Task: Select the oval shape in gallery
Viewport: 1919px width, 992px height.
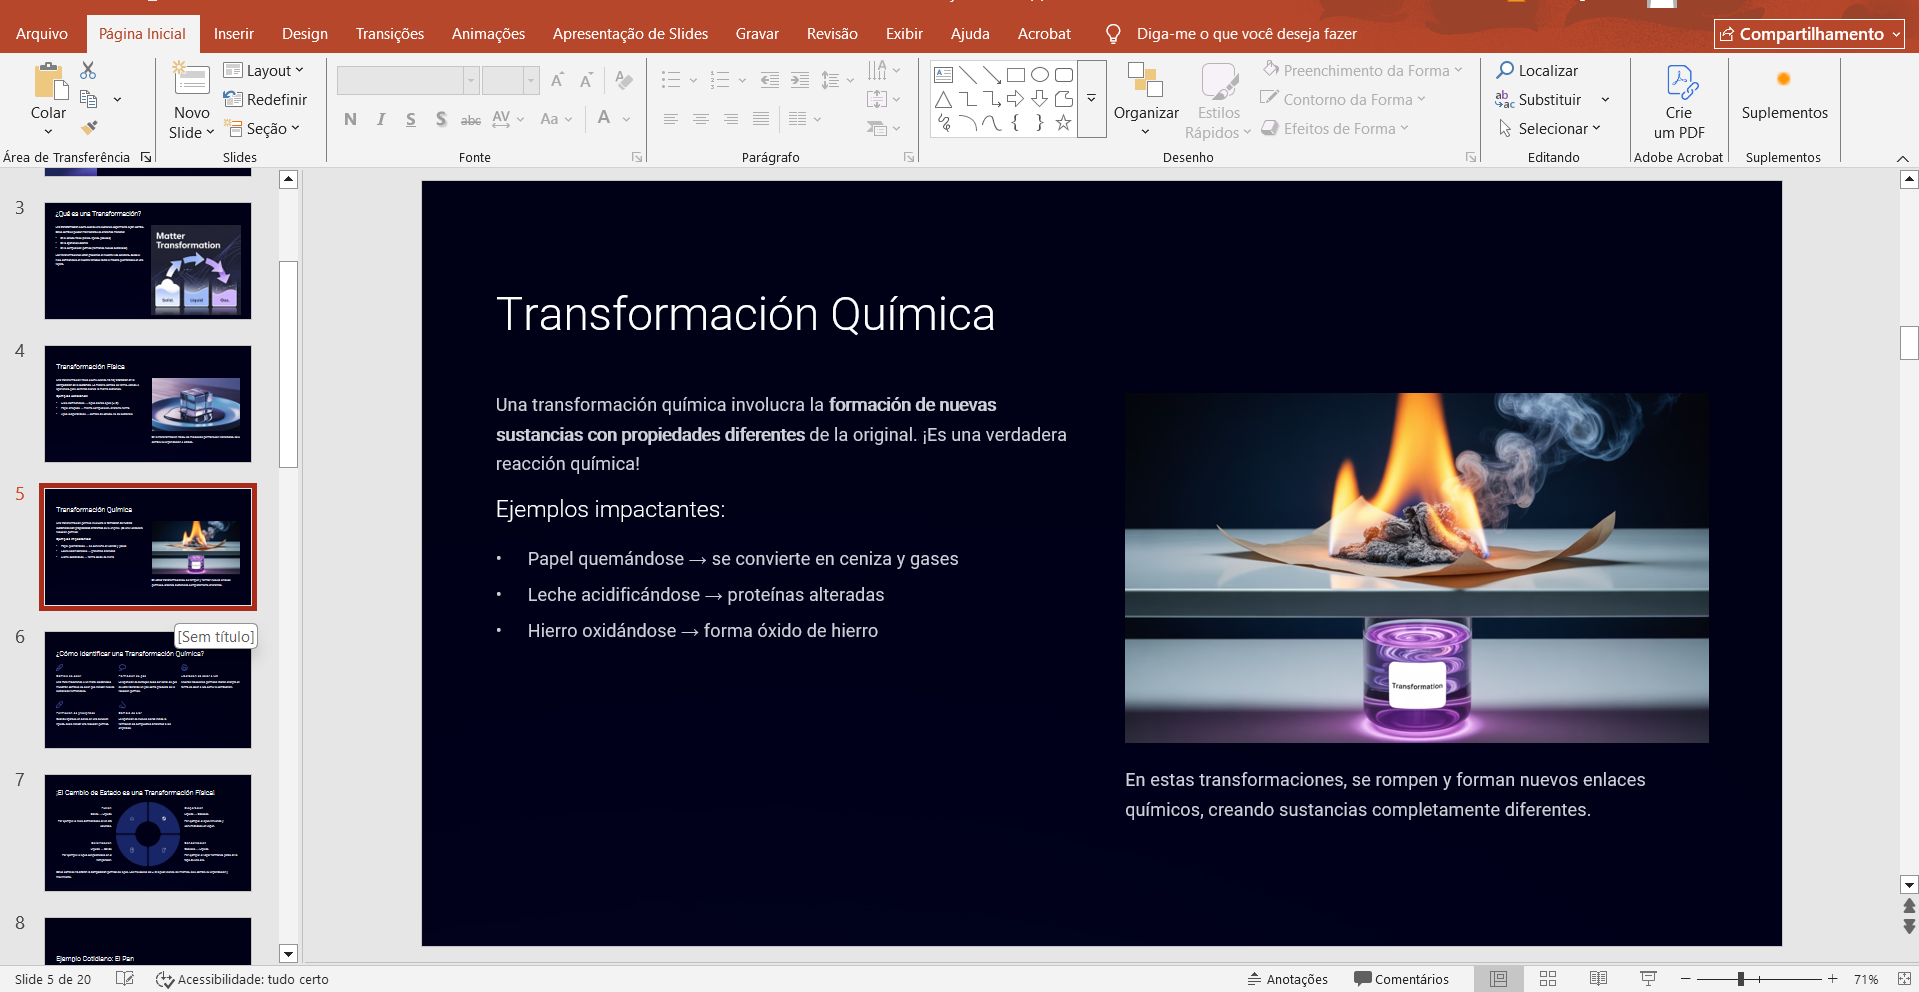Action: (x=1040, y=75)
